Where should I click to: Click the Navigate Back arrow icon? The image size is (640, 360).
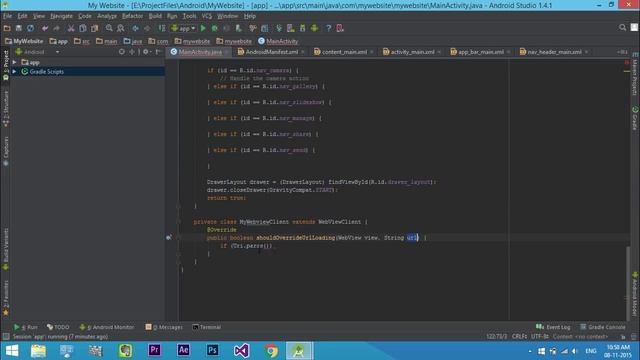[x=136, y=28]
